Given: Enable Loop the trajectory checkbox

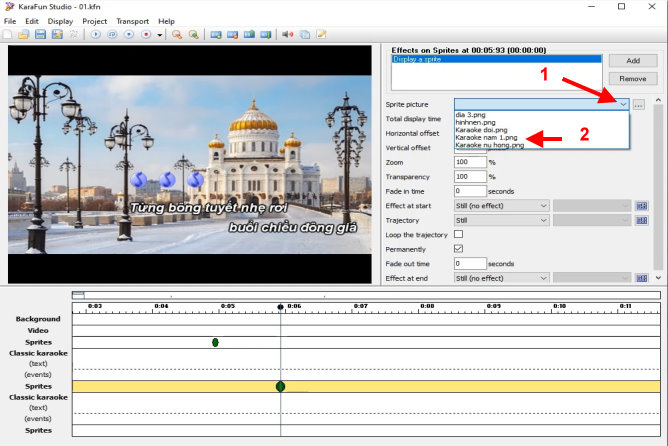Looking at the screenshot, I should (459, 234).
